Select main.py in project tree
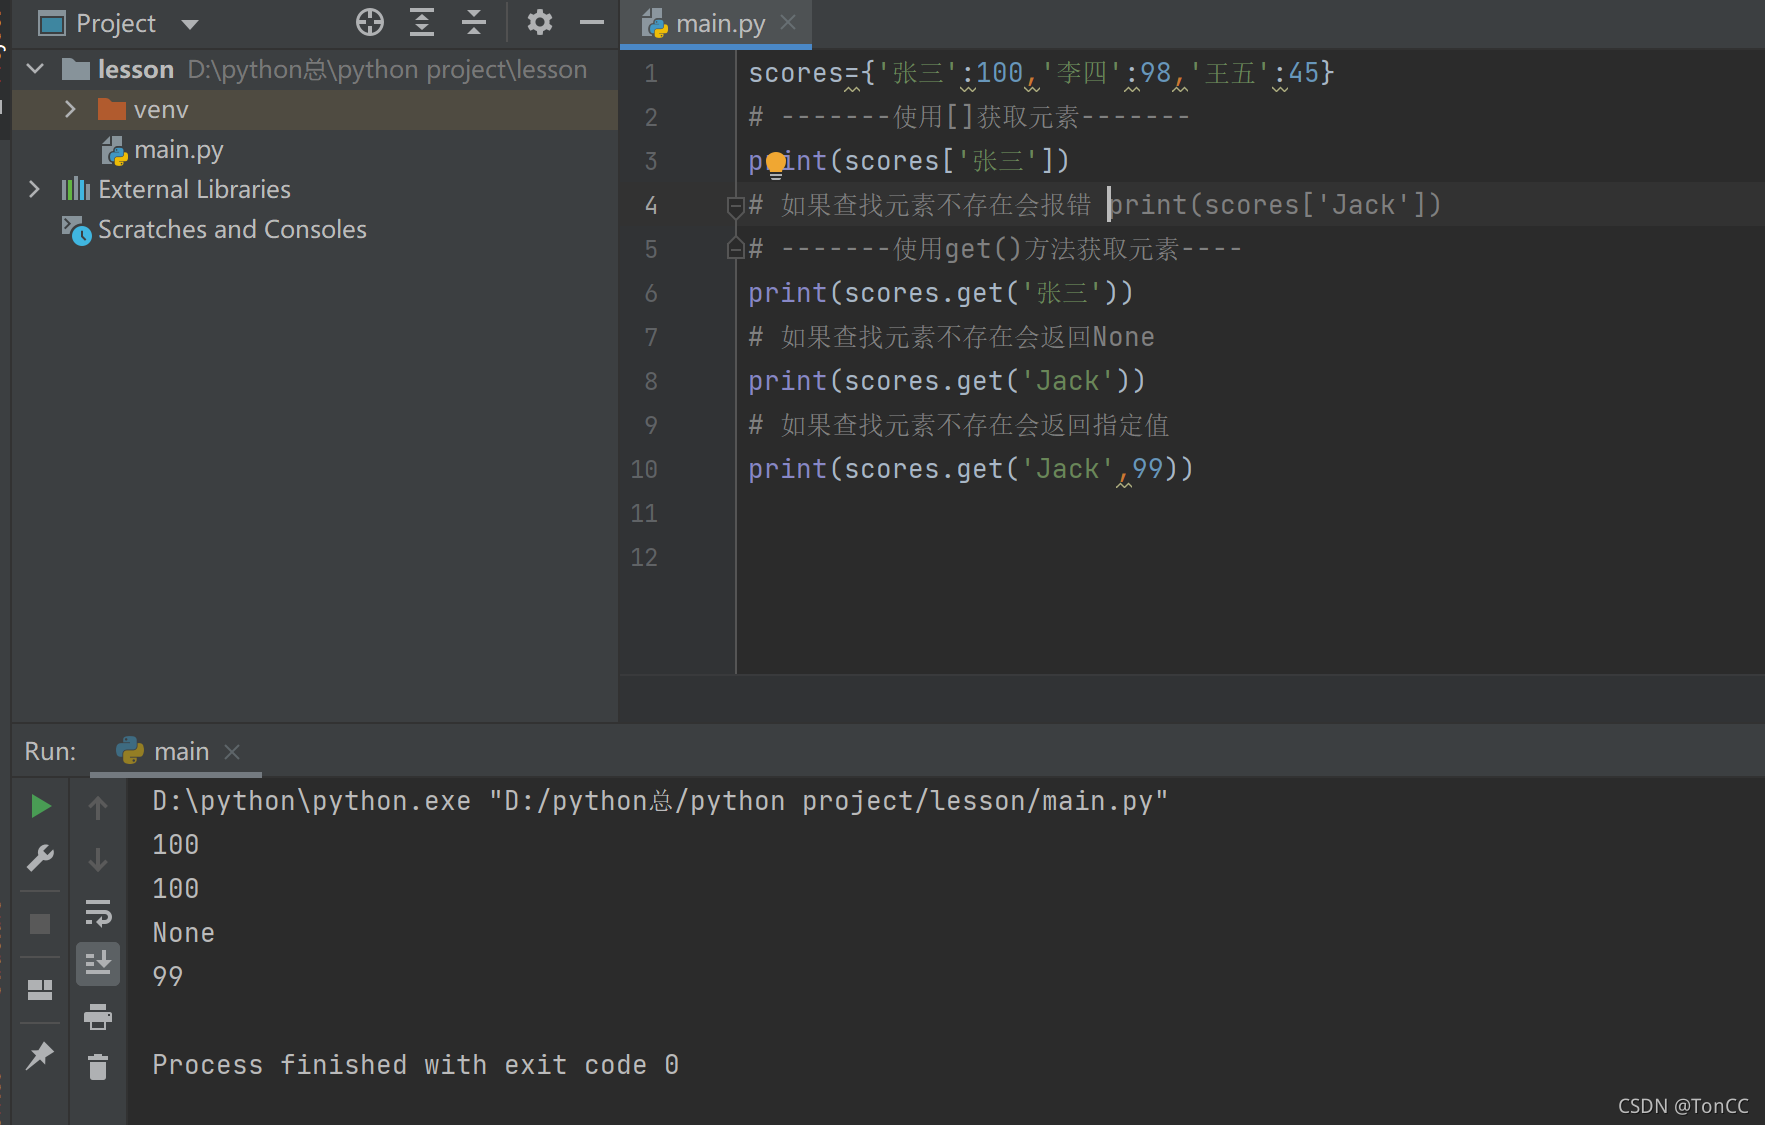 pos(178,150)
